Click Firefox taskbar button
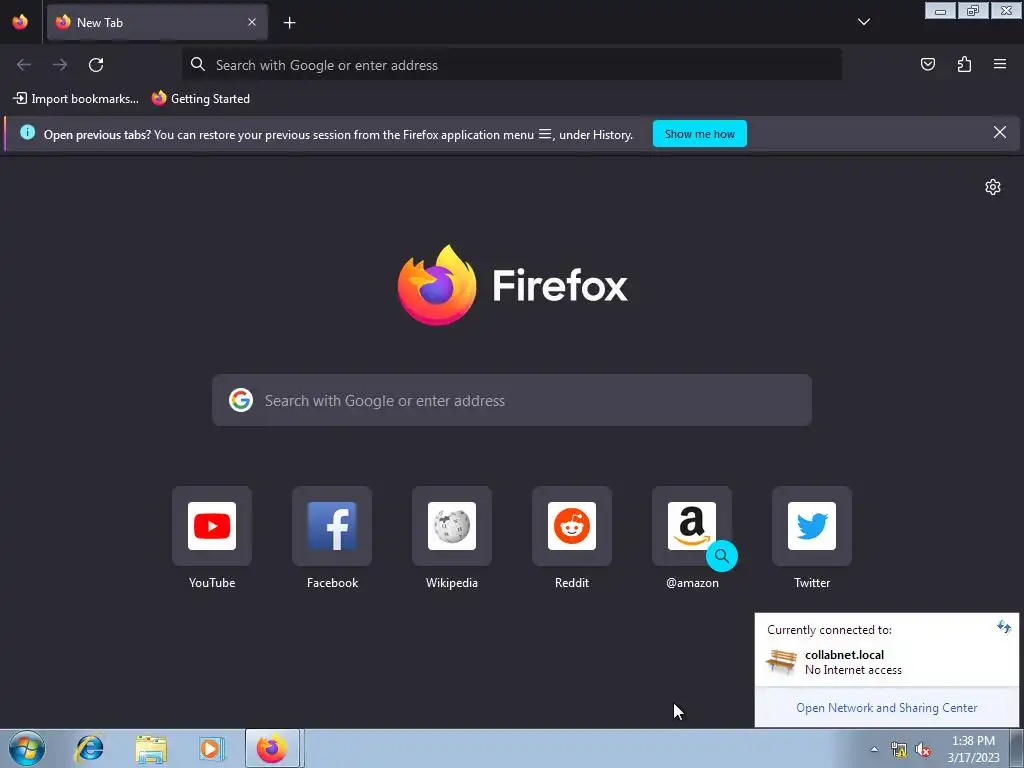The image size is (1024, 768). pyautogui.click(x=272, y=748)
